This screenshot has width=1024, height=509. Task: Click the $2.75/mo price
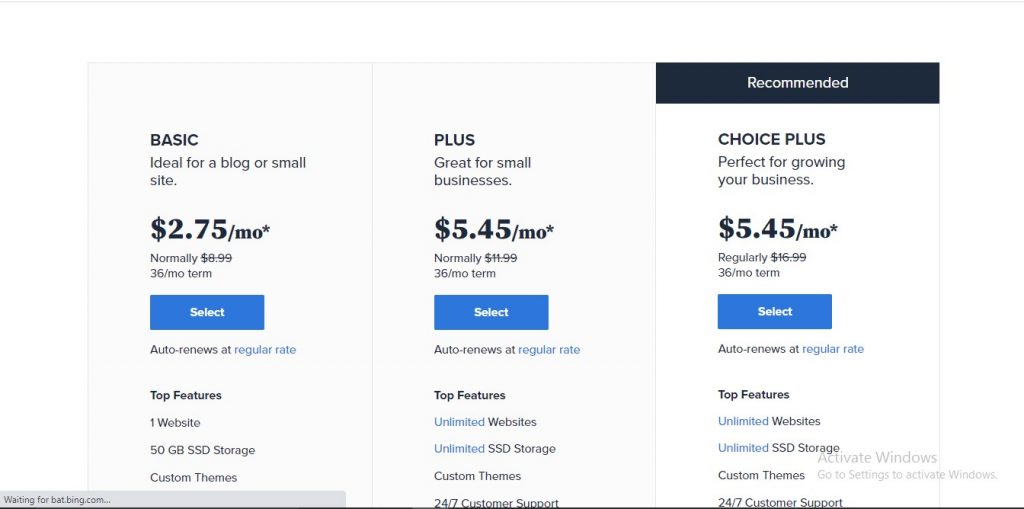click(x=210, y=230)
